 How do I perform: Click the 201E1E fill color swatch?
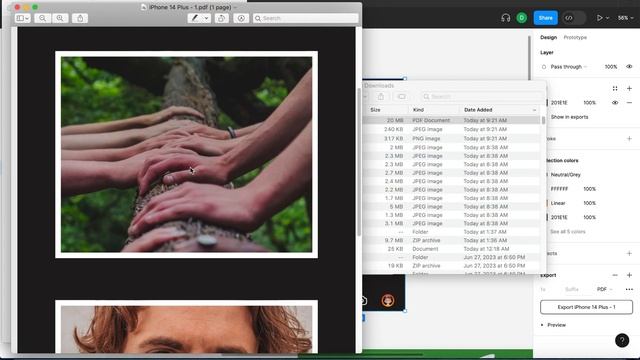tap(547, 103)
